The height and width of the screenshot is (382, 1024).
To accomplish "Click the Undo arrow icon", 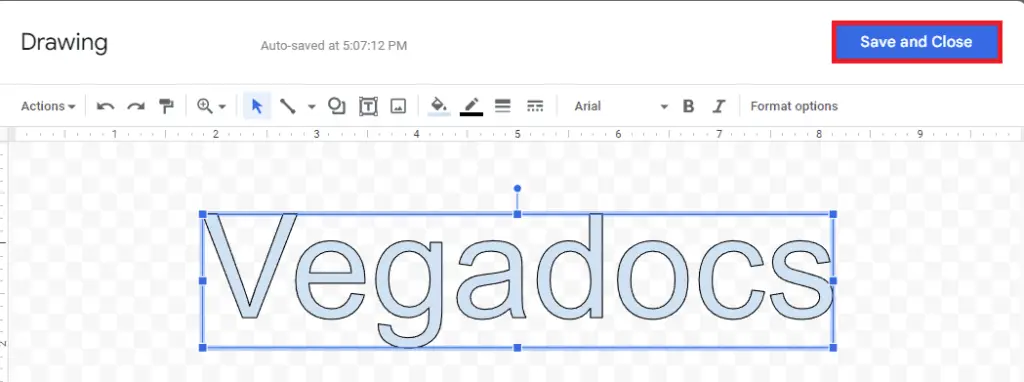I will 105,106.
